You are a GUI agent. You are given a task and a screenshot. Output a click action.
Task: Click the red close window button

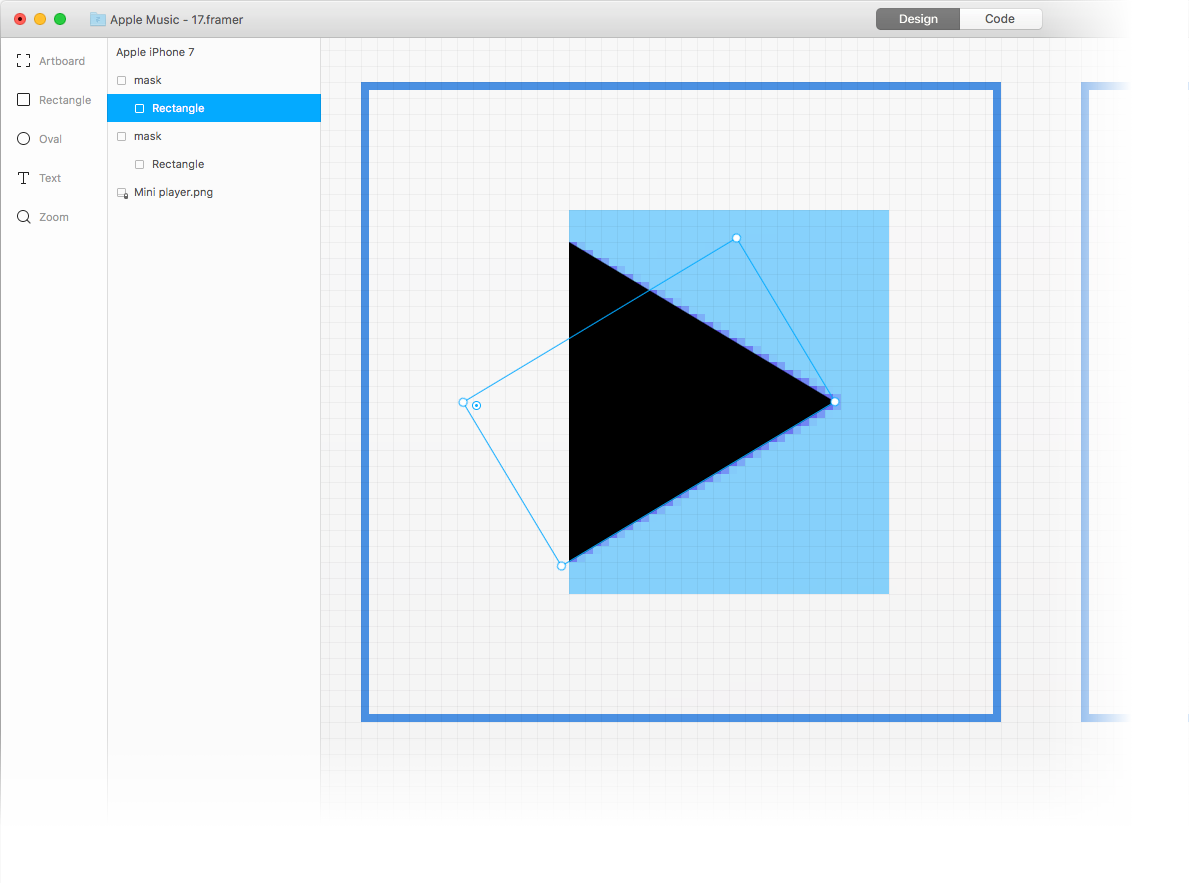[x=20, y=19]
